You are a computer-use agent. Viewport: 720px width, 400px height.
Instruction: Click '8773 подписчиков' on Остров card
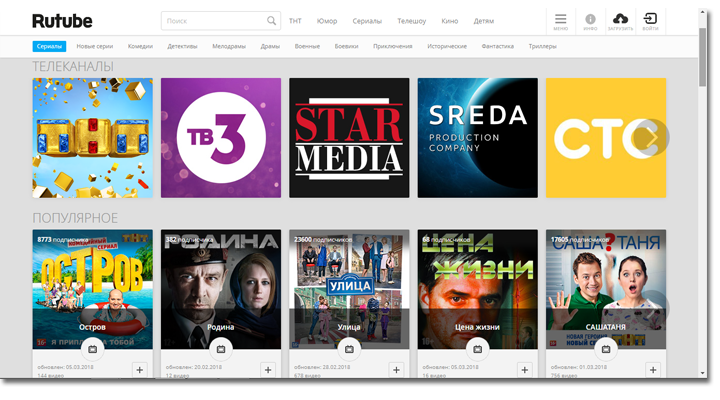[x=63, y=240]
